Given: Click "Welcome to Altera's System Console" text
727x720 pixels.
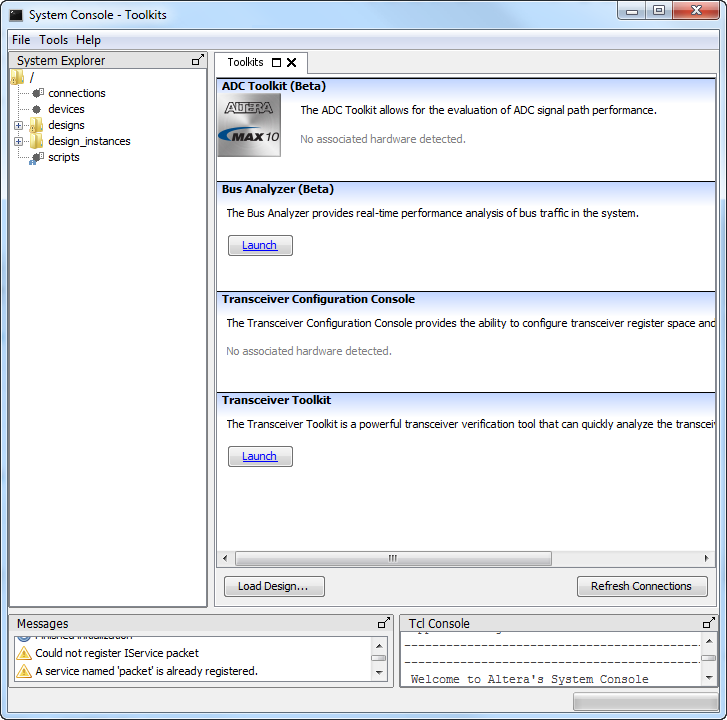Looking at the screenshot, I should pos(529,679).
